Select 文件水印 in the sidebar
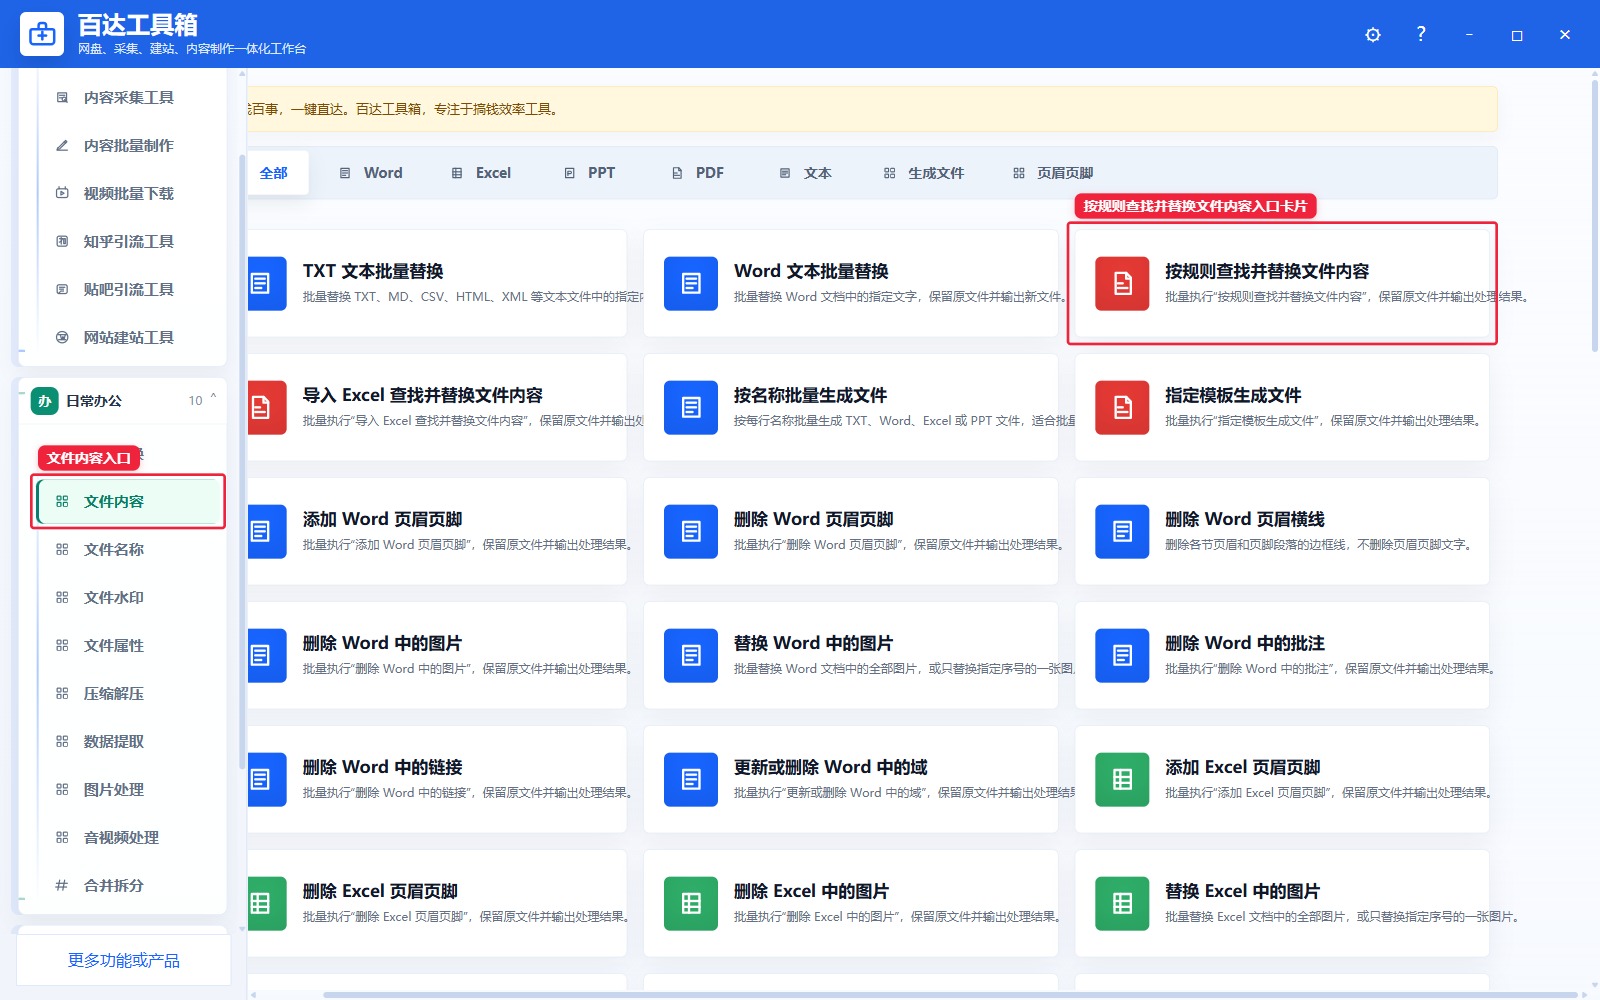The height and width of the screenshot is (1000, 1600). tap(128, 597)
